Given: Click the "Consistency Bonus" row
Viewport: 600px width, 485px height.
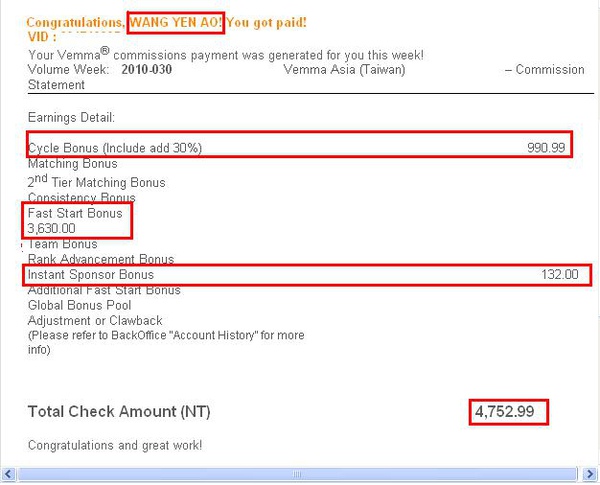Looking at the screenshot, I should coord(82,198).
